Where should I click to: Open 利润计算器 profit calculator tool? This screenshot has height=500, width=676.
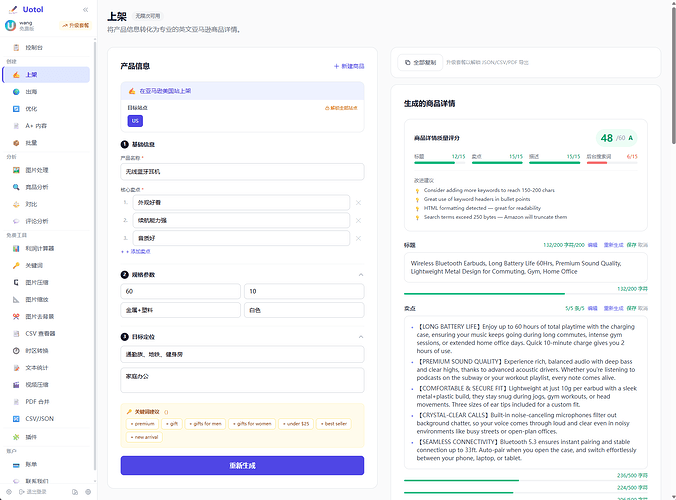[46, 248]
